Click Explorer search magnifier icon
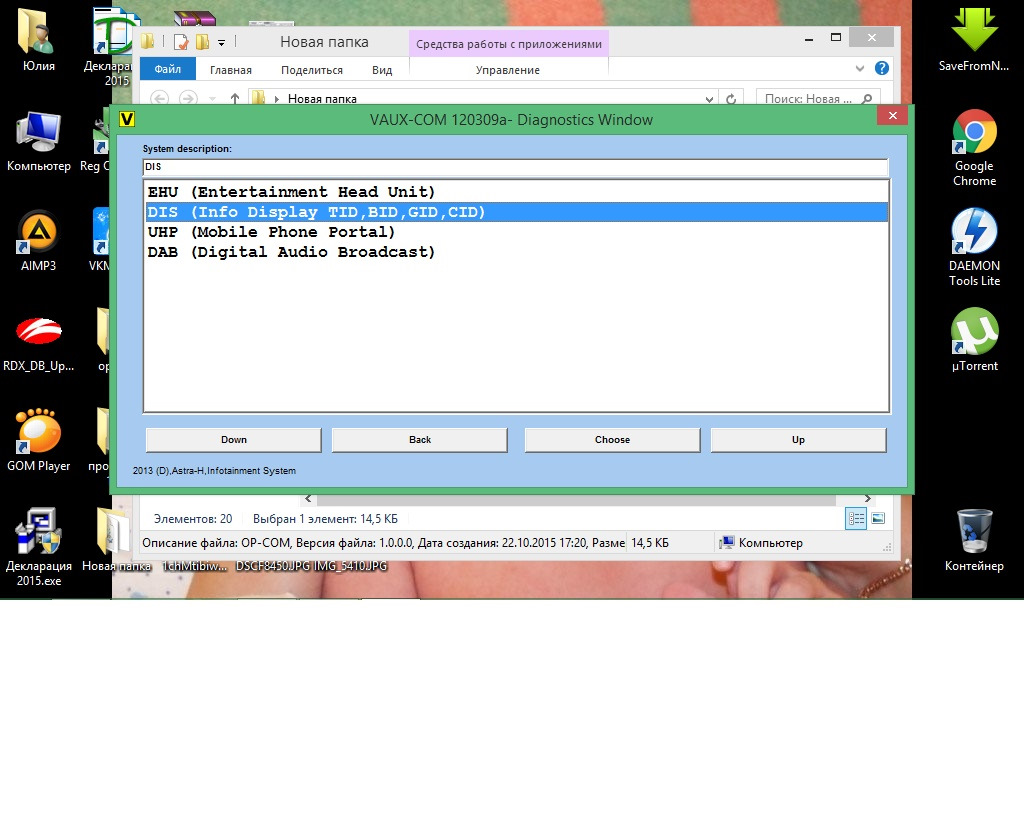The width and height of the screenshot is (1024, 832). [867, 99]
